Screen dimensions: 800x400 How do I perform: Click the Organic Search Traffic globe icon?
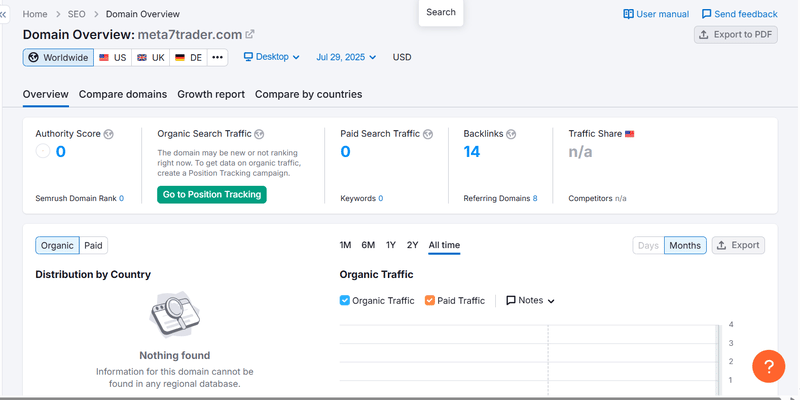pyautogui.click(x=259, y=134)
